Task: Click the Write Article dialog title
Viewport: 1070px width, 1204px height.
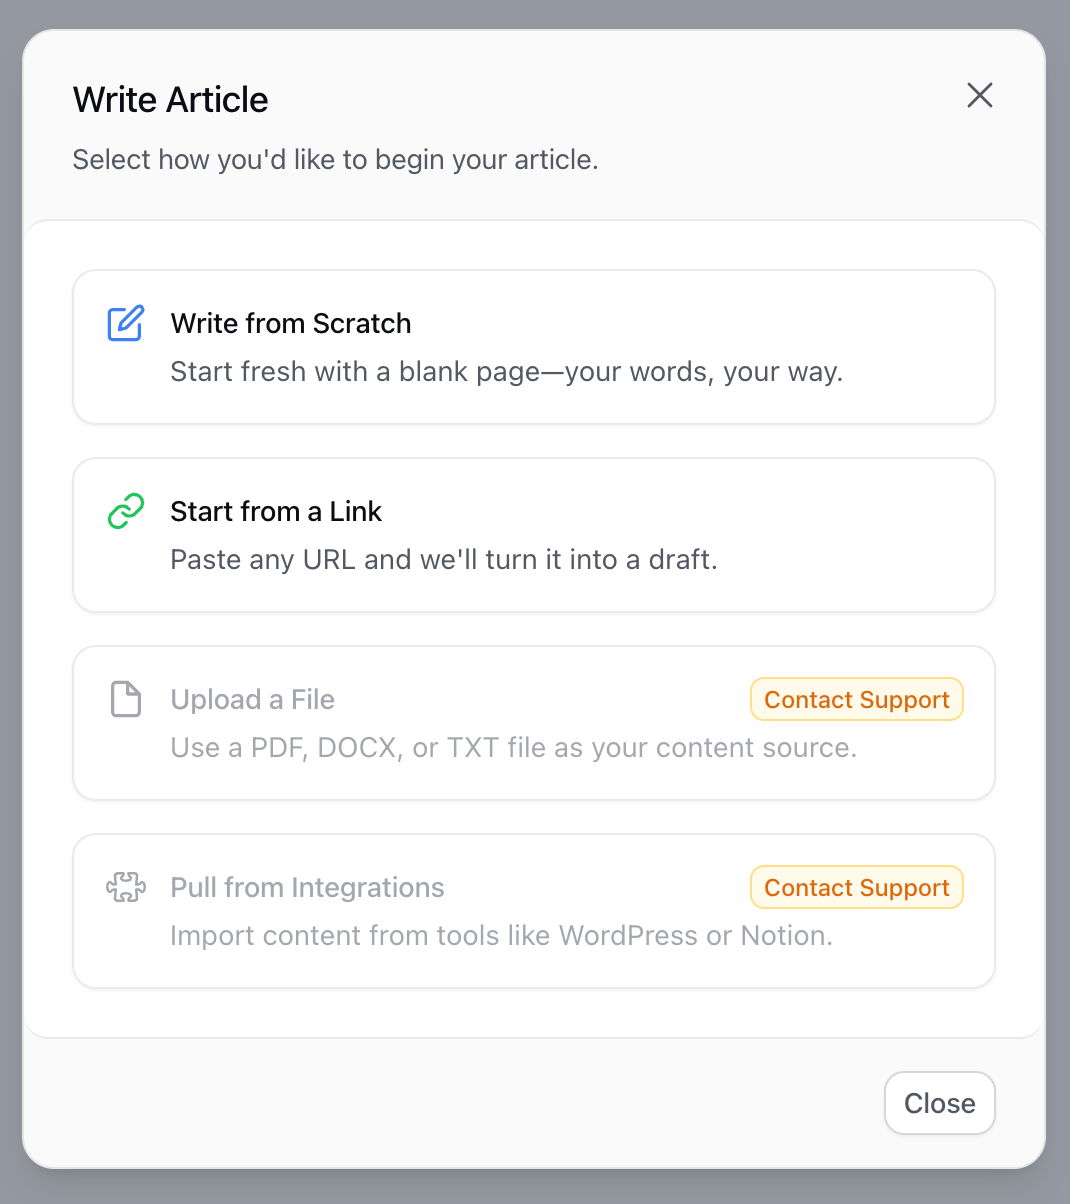Action: [171, 100]
